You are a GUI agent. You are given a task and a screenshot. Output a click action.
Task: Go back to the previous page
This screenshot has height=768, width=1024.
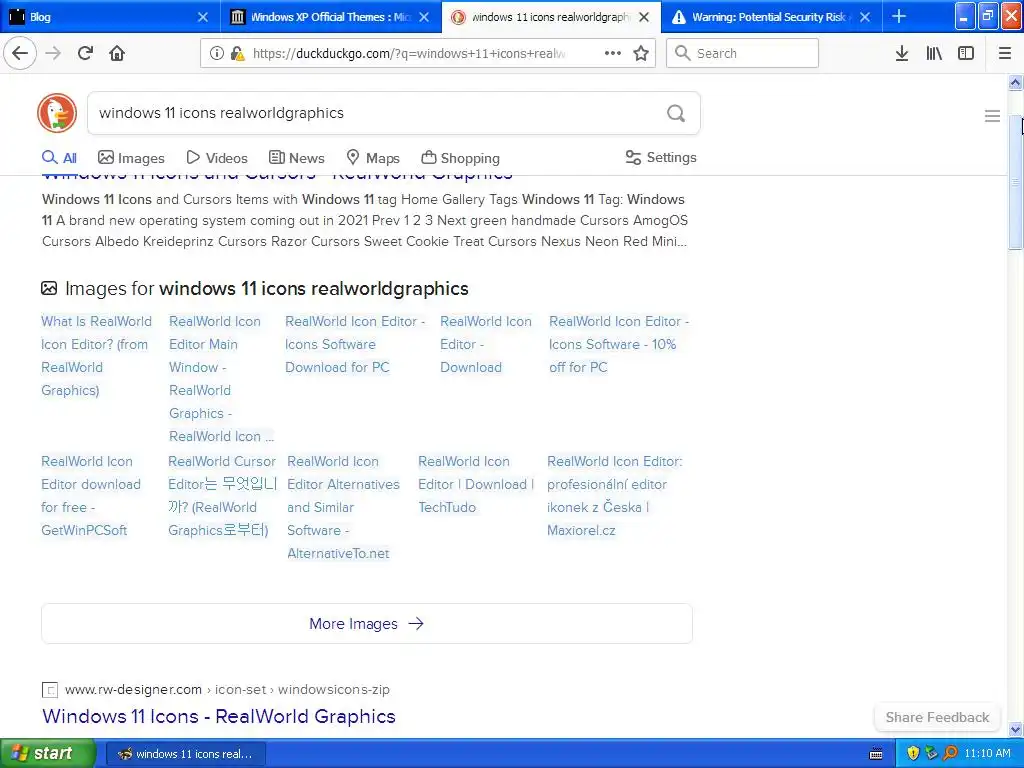coord(20,53)
